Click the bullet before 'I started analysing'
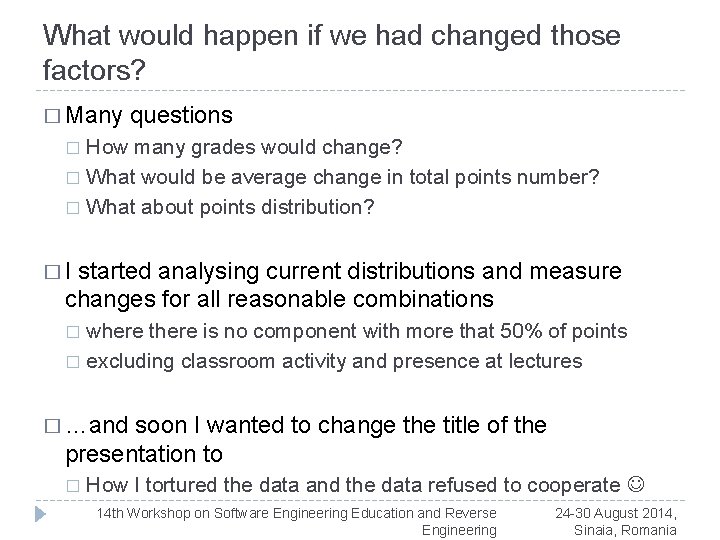 pyautogui.click(x=53, y=273)
